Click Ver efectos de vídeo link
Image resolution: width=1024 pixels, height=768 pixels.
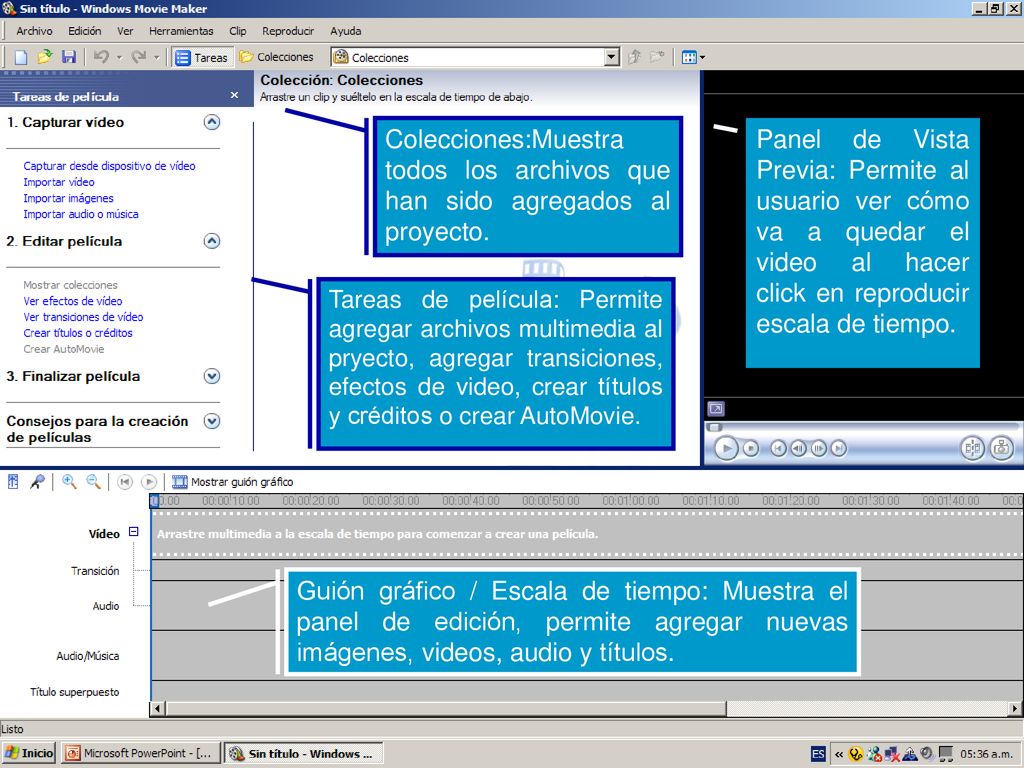(x=72, y=301)
